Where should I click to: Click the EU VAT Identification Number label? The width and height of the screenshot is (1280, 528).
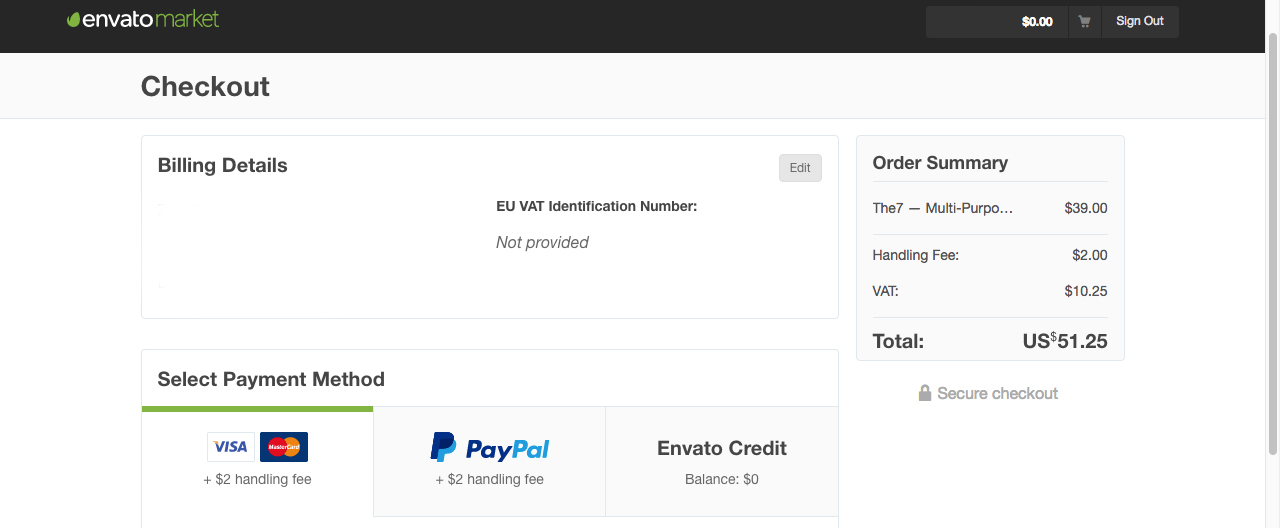pos(596,206)
